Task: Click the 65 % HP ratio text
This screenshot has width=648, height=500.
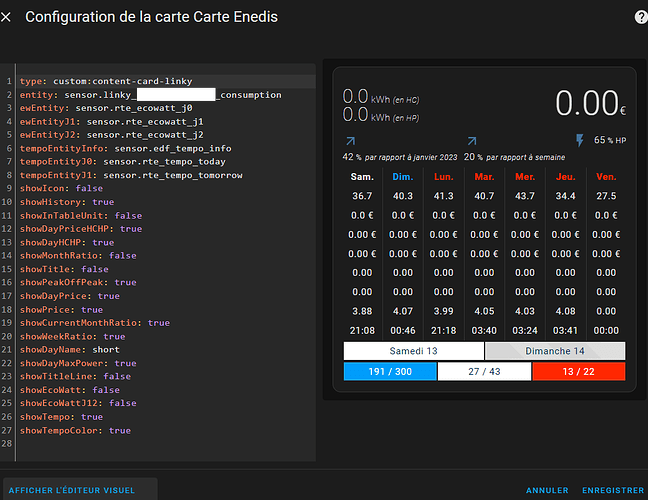Action: [610, 140]
